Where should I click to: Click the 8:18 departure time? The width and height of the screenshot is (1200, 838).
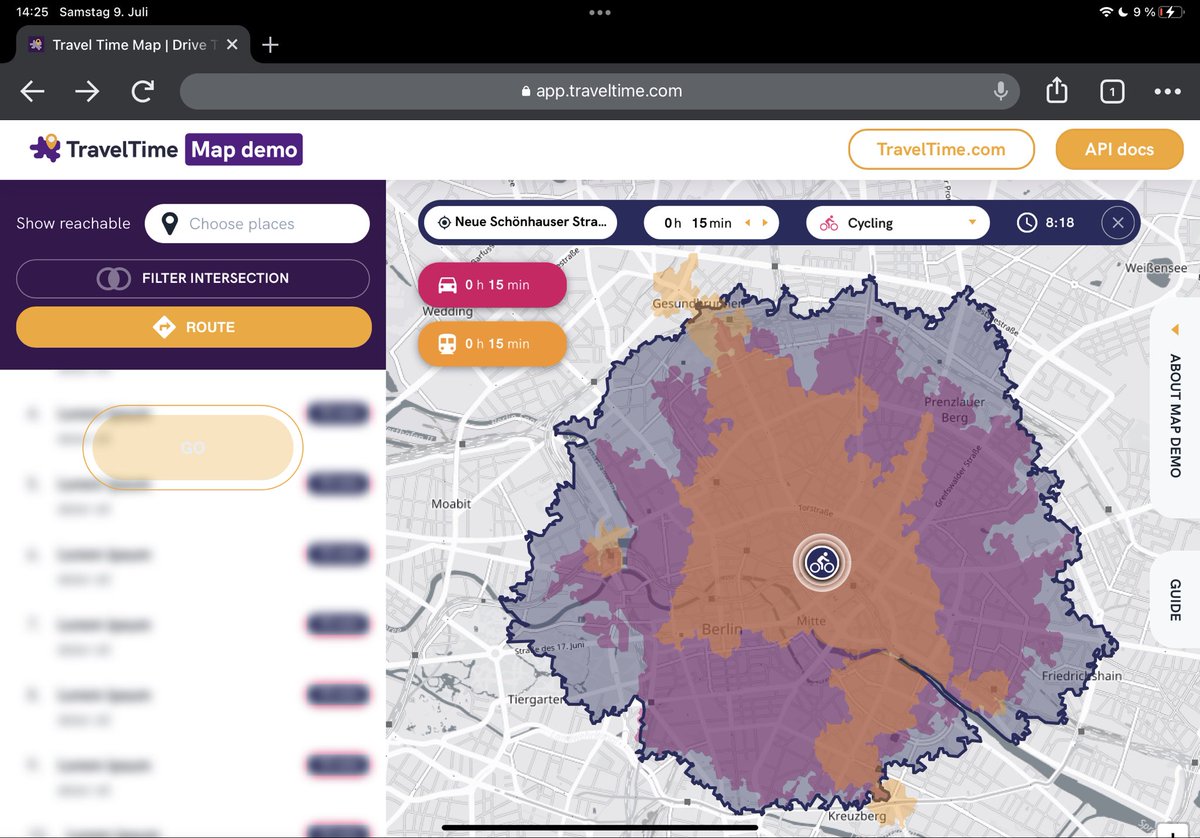pos(1060,223)
